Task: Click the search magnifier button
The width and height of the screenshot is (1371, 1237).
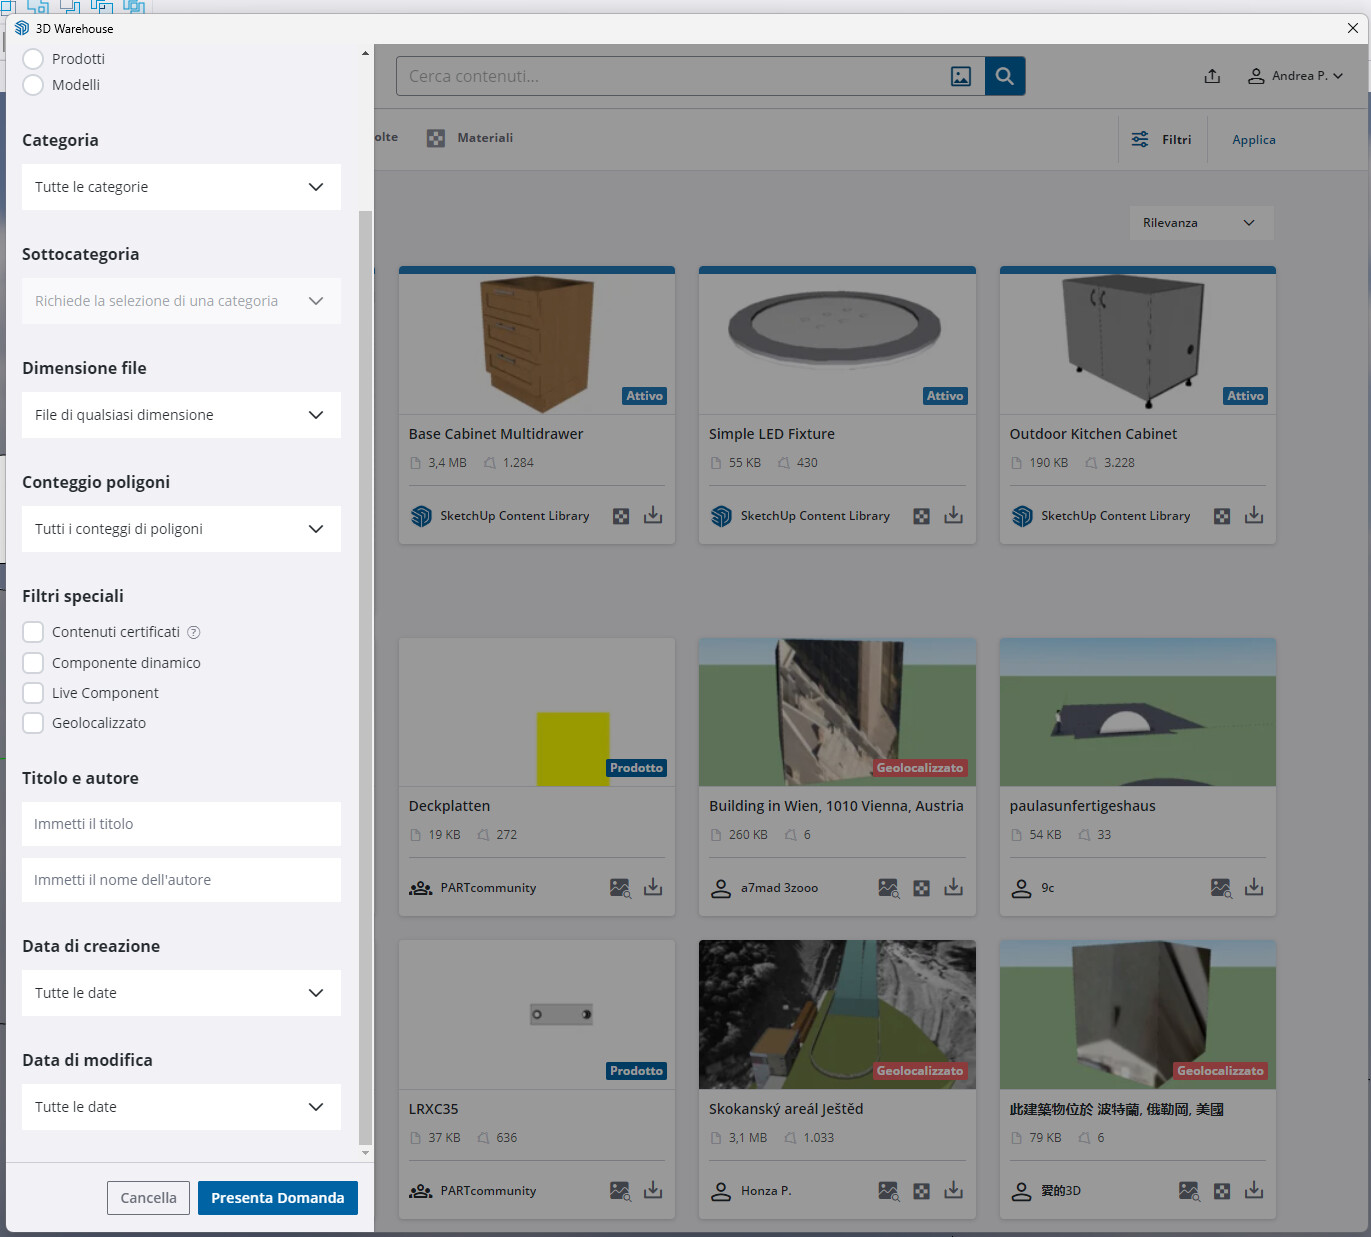Action: (1005, 76)
